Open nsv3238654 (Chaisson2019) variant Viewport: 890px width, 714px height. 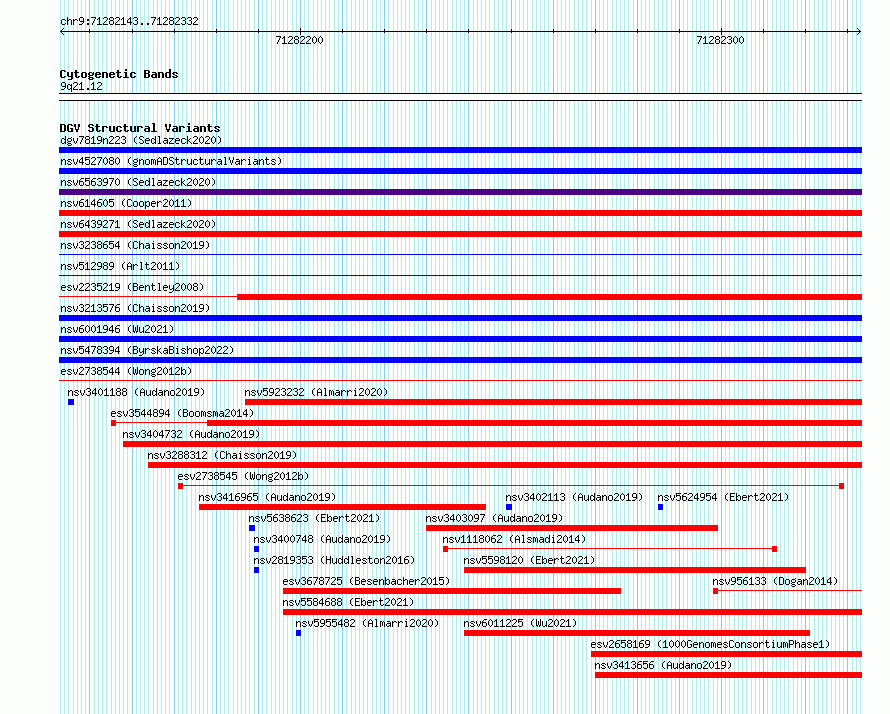coord(135,245)
